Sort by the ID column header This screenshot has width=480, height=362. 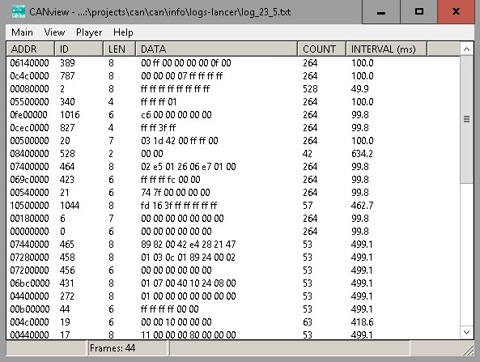pyautogui.click(x=79, y=49)
